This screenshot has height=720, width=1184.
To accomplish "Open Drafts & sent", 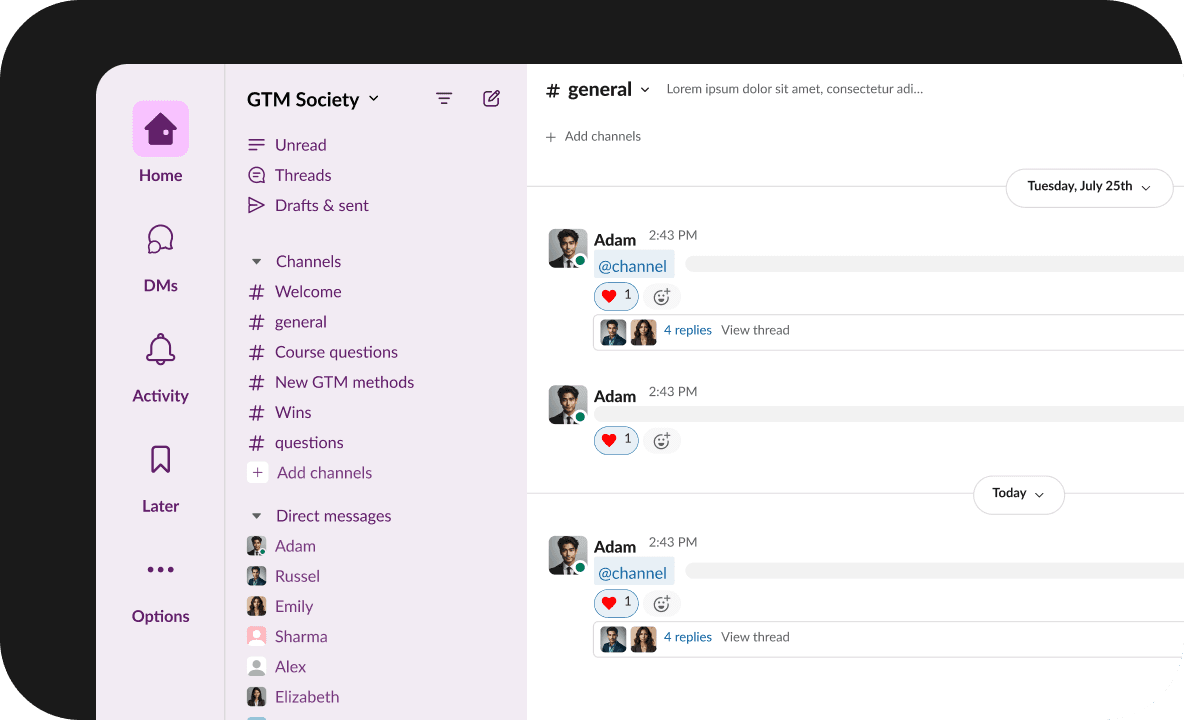I will [x=308, y=205].
